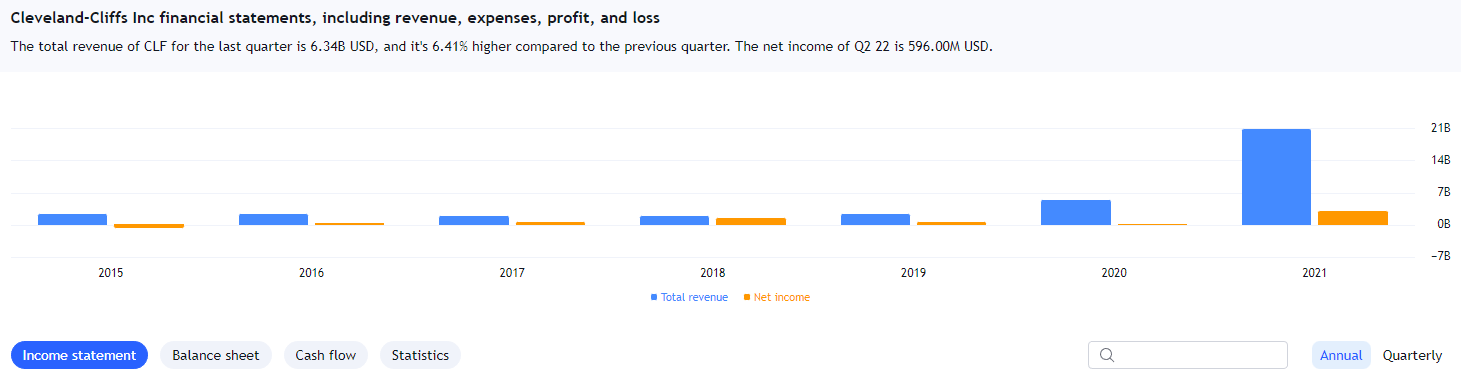Focus the financials search field
1461x376 pixels.
(1188, 355)
